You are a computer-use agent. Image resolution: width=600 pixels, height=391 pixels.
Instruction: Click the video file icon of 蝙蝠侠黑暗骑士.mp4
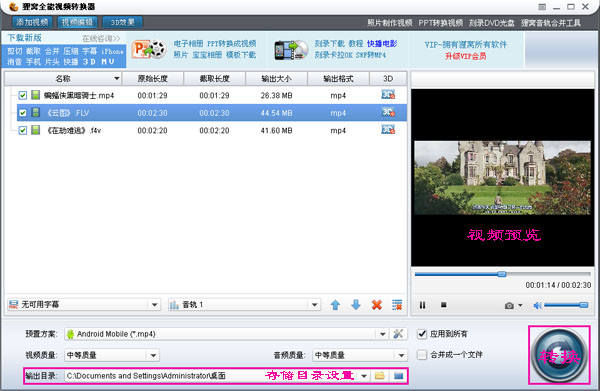pyautogui.click(x=36, y=95)
